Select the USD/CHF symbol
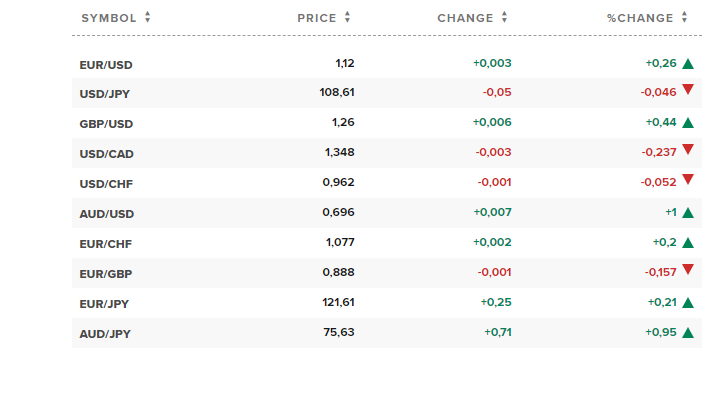 click(x=106, y=184)
